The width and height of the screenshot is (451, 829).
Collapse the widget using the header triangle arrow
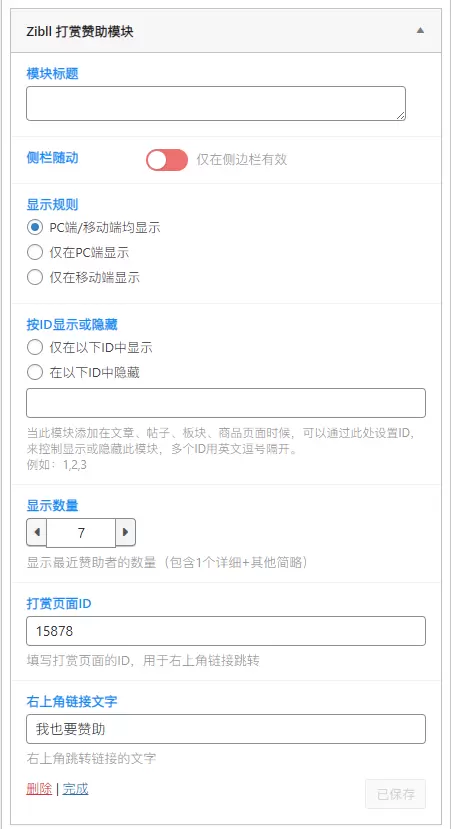pos(420,31)
